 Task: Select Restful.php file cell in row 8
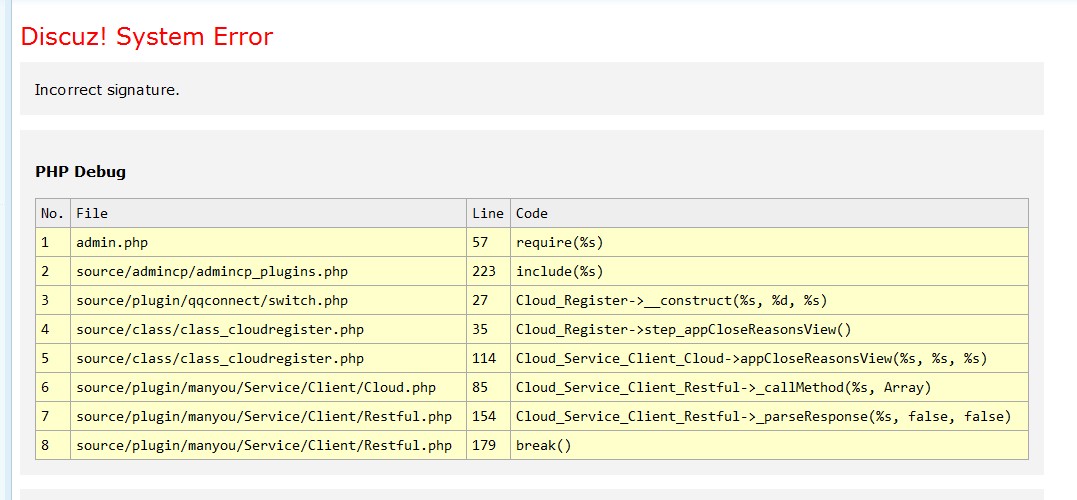coord(269,446)
